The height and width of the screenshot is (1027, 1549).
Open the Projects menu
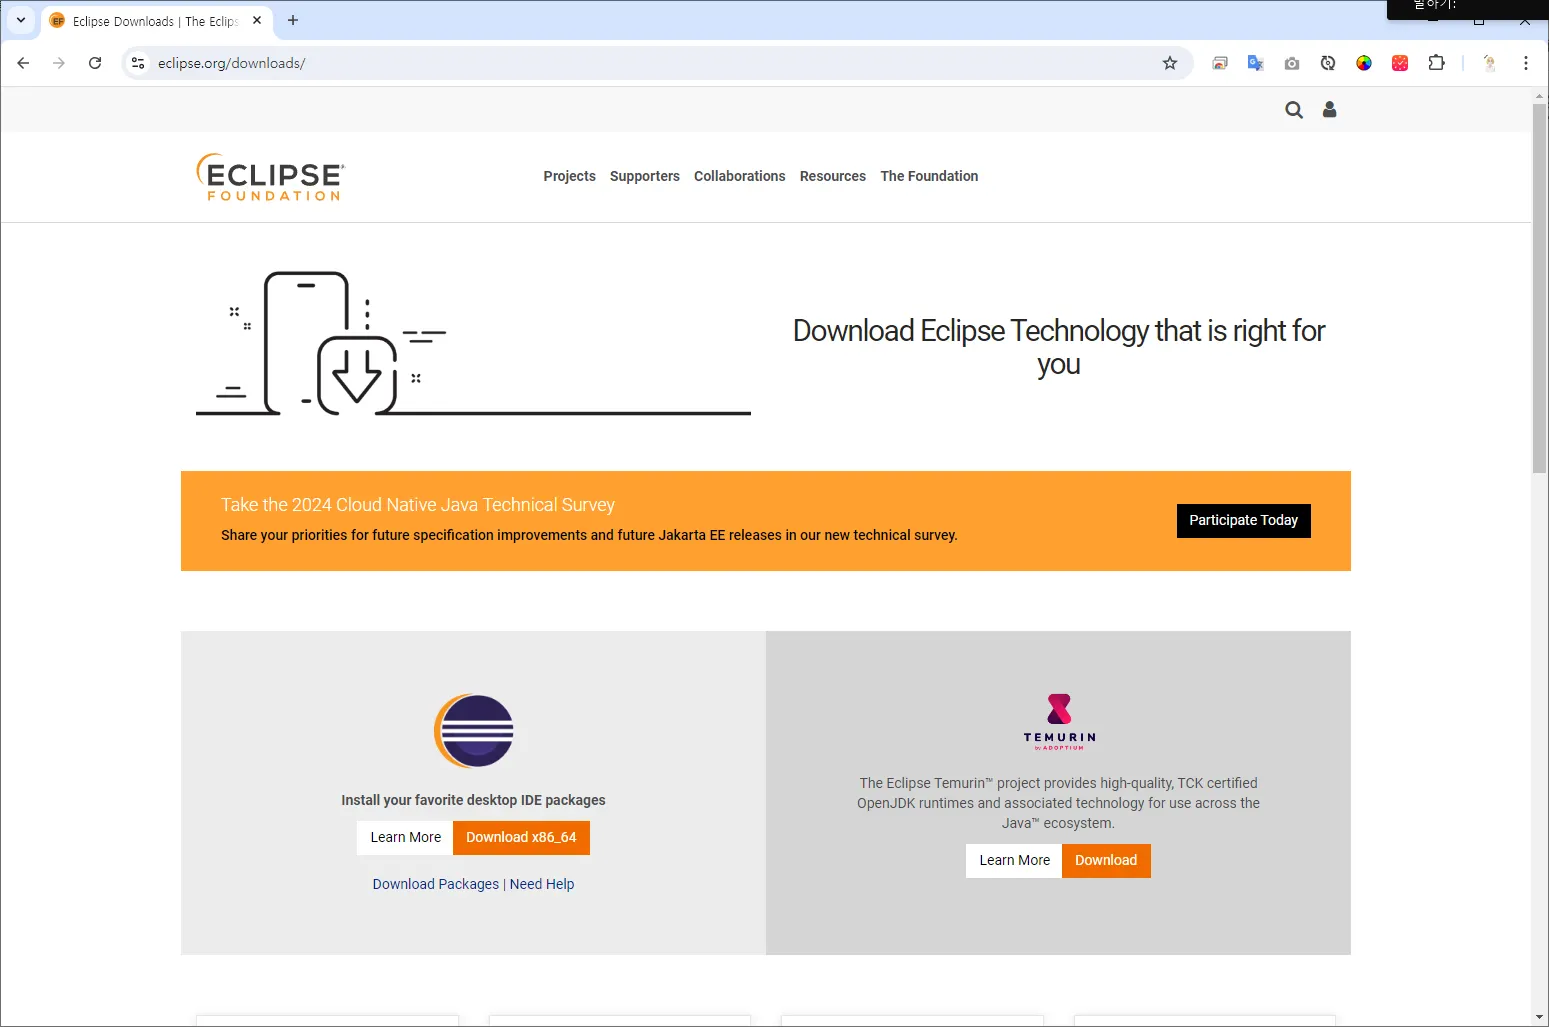pyautogui.click(x=569, y=176)
